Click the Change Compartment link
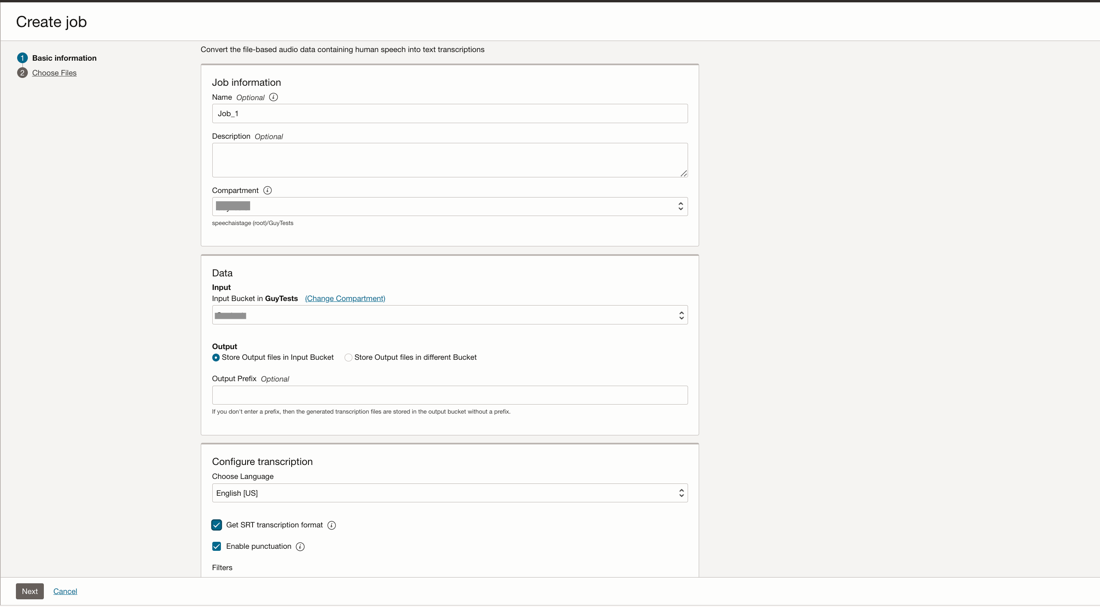1100x611 pixels. click(x=345, y=298)
